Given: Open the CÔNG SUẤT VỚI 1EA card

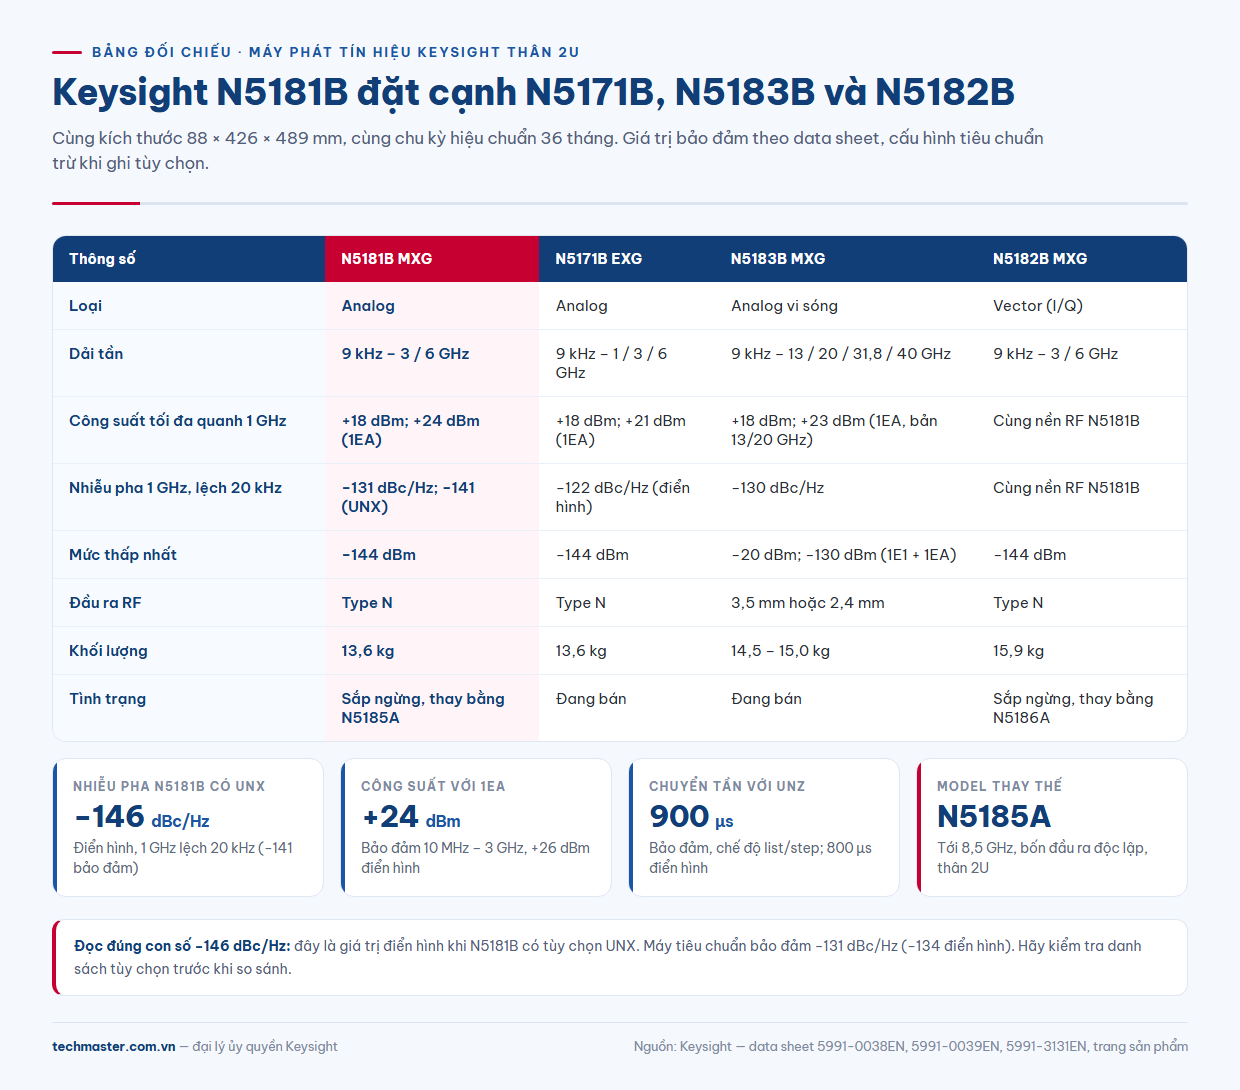Looking at the screenshot, I should [x=476, y=828].
